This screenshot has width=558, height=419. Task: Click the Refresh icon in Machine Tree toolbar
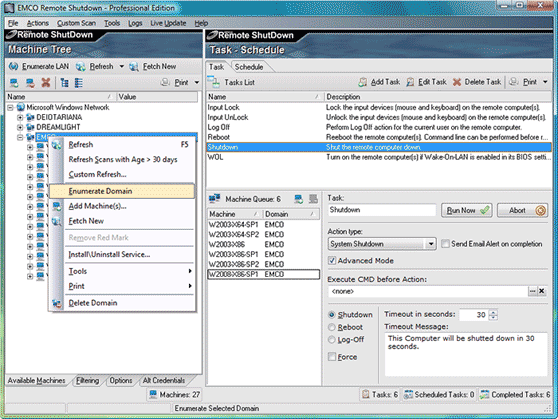(81, 67)
